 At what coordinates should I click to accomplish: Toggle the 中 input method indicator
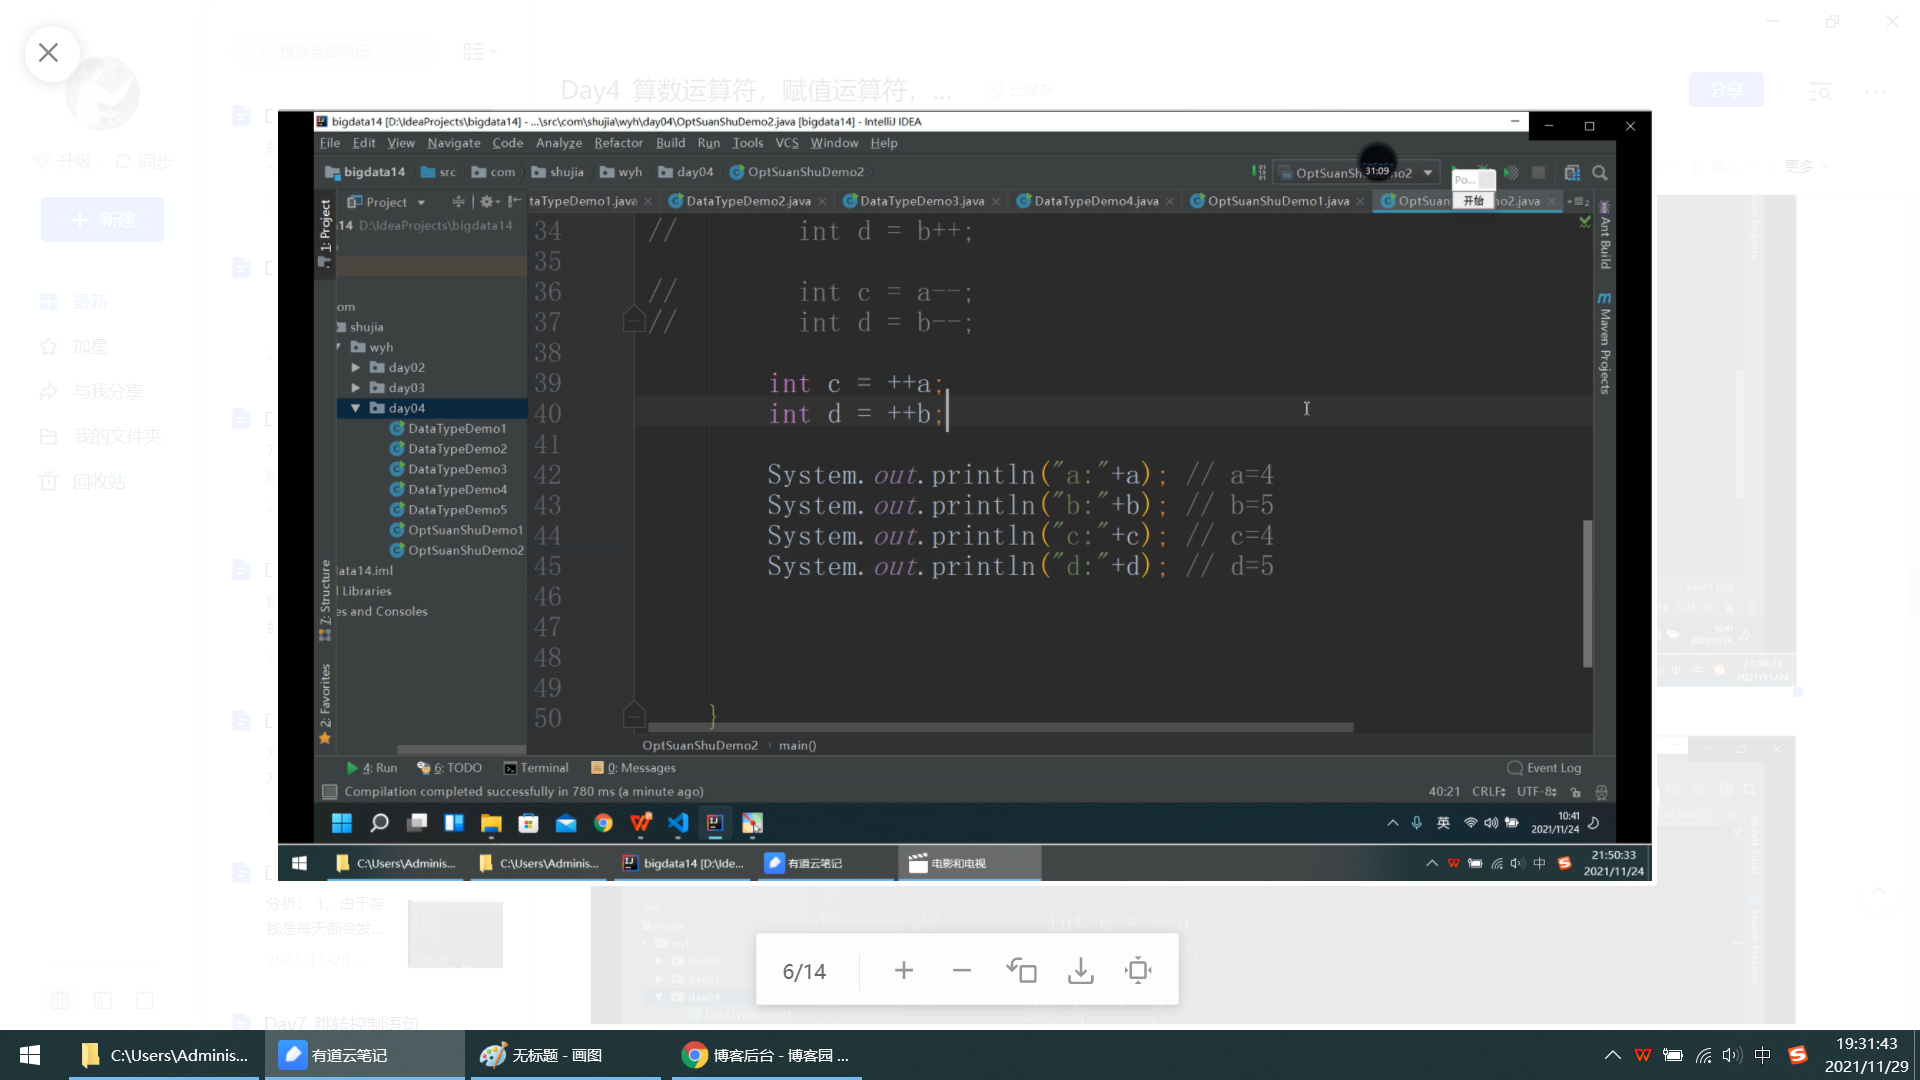coord(1762,1055)
